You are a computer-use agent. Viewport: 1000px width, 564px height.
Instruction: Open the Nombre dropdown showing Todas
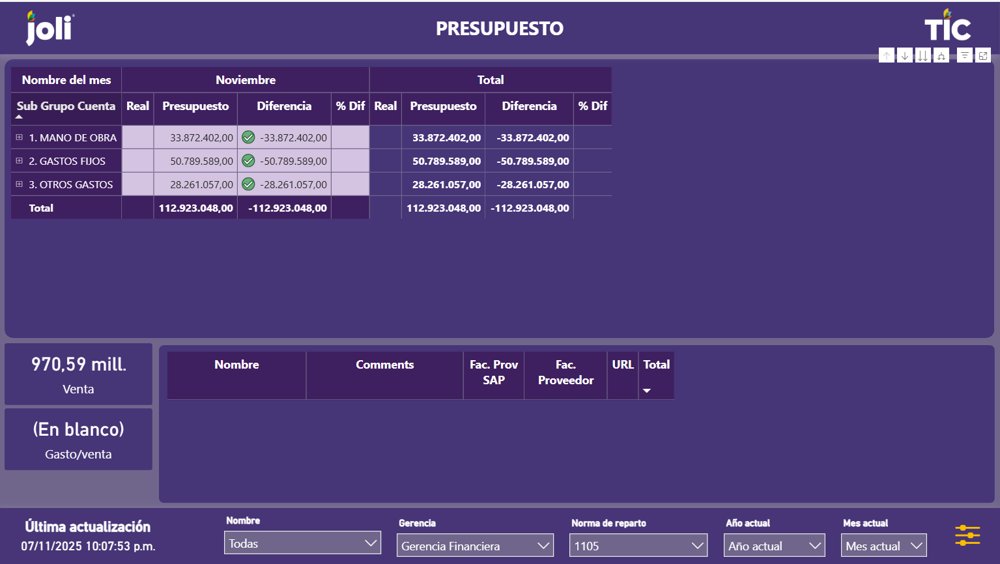coord(302,544)
